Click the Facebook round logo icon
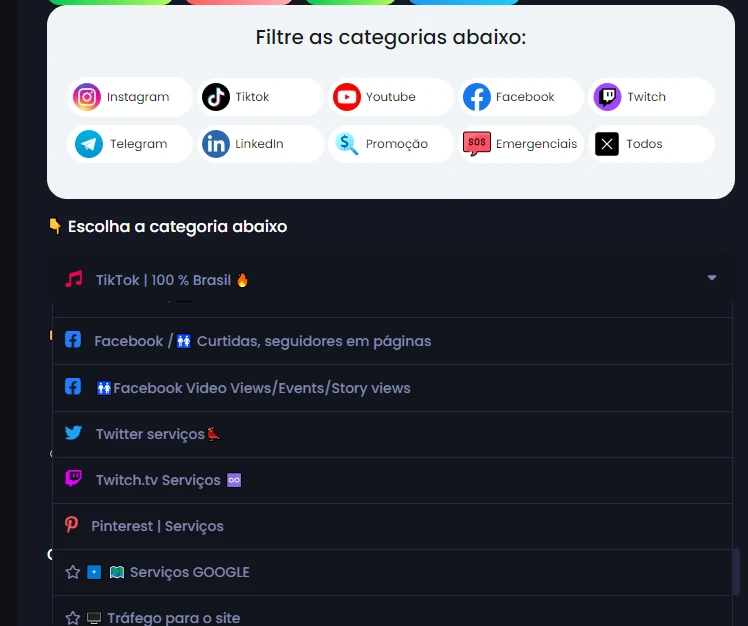Viewport: 748px width, 626px height. 477,97
